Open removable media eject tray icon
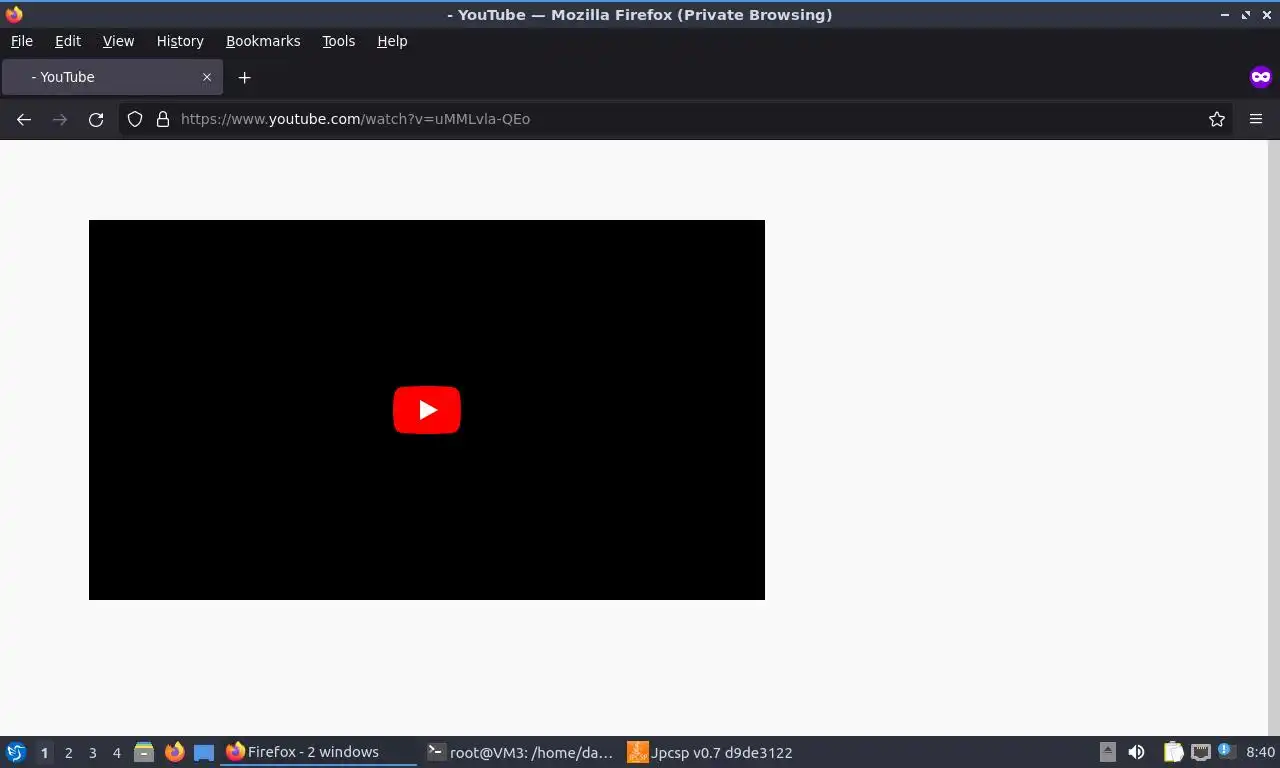Screen dimensions: 1280x768 (1108, 752)
